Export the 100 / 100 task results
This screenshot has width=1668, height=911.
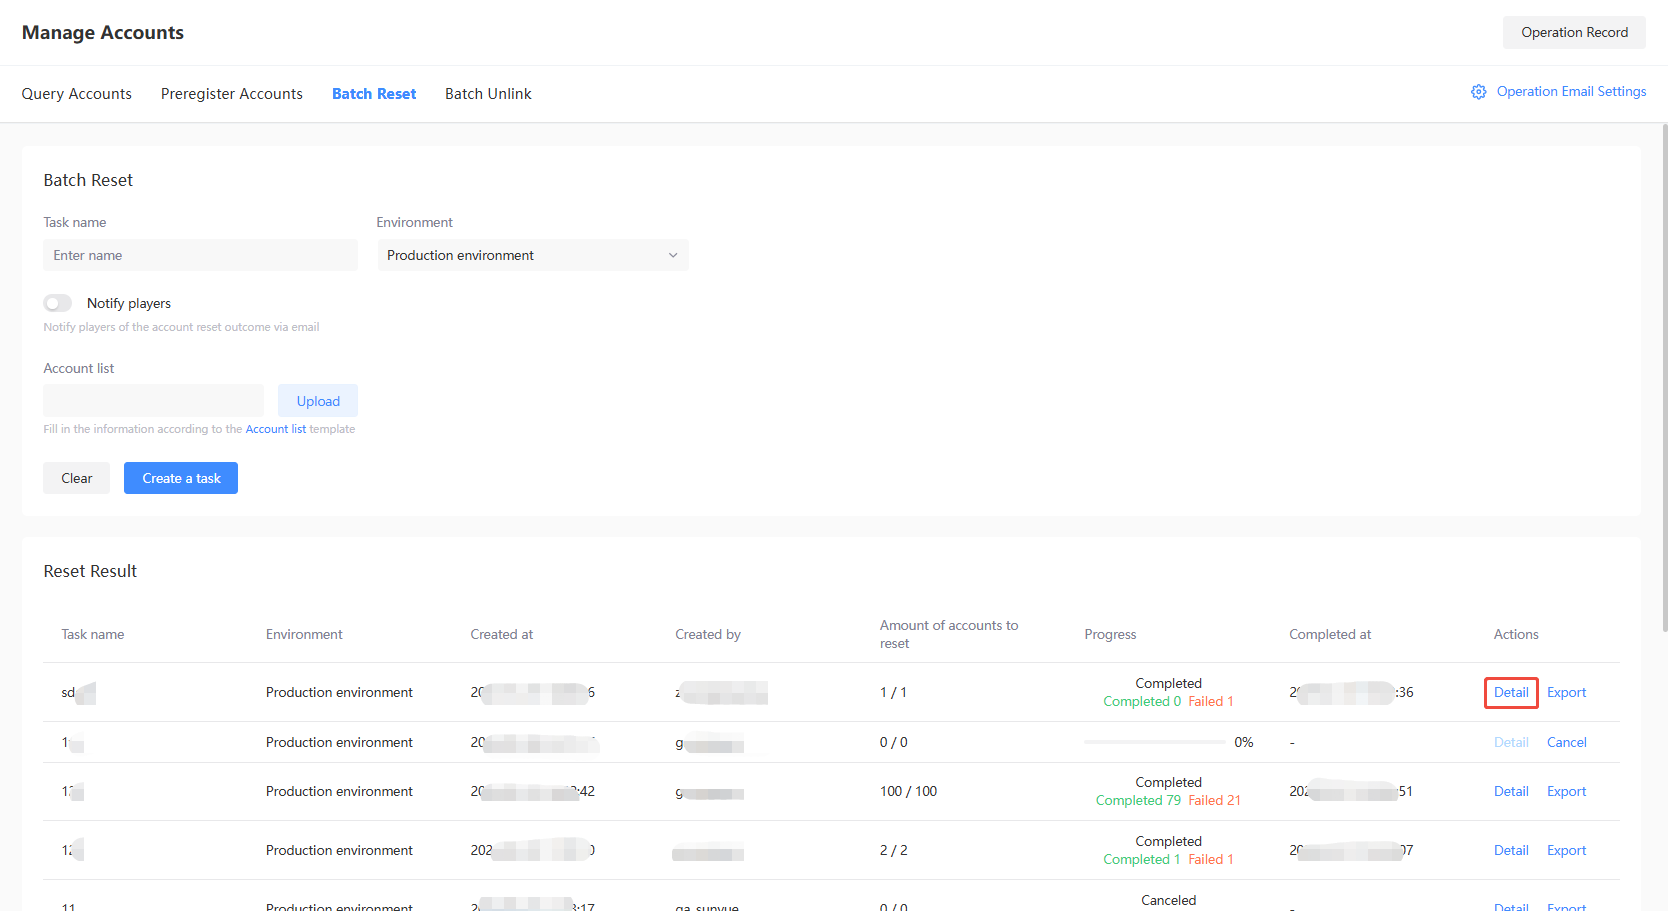[x=1566, y=791]
